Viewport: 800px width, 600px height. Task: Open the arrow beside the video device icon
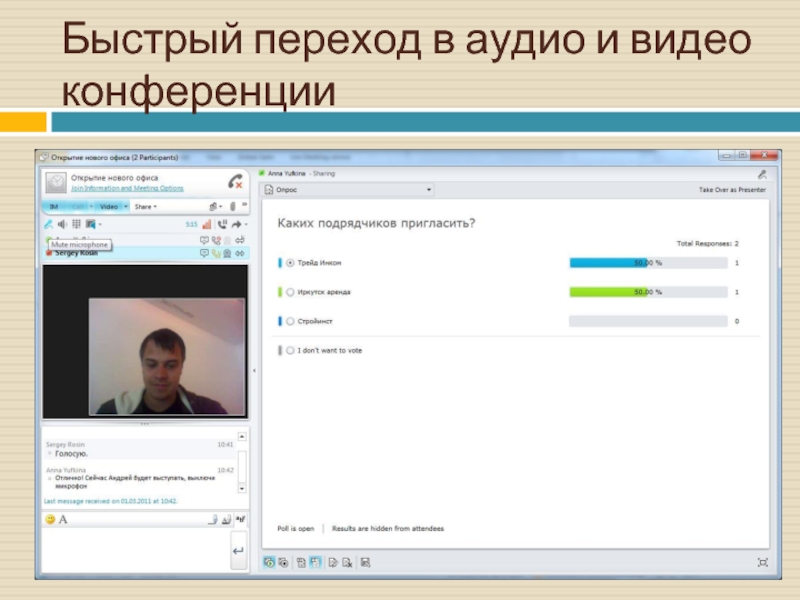point(100,224)
